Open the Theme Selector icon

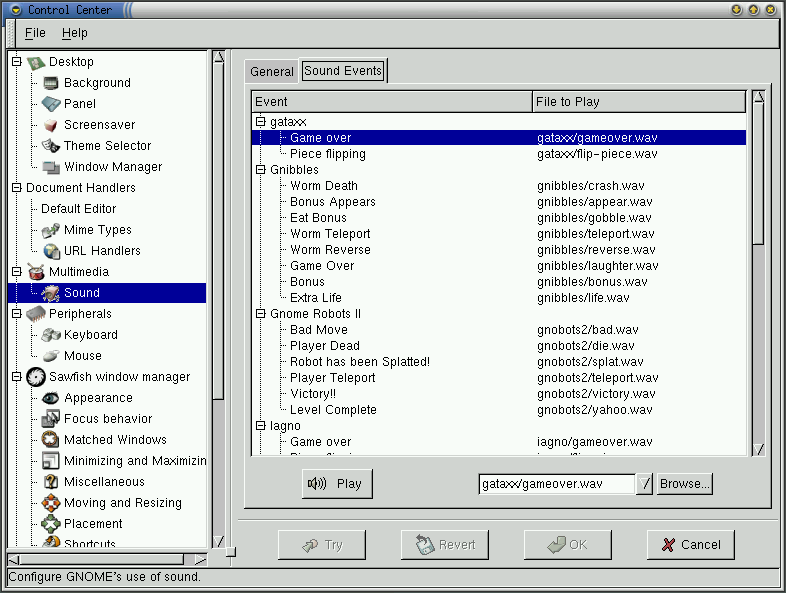[51, 146]
